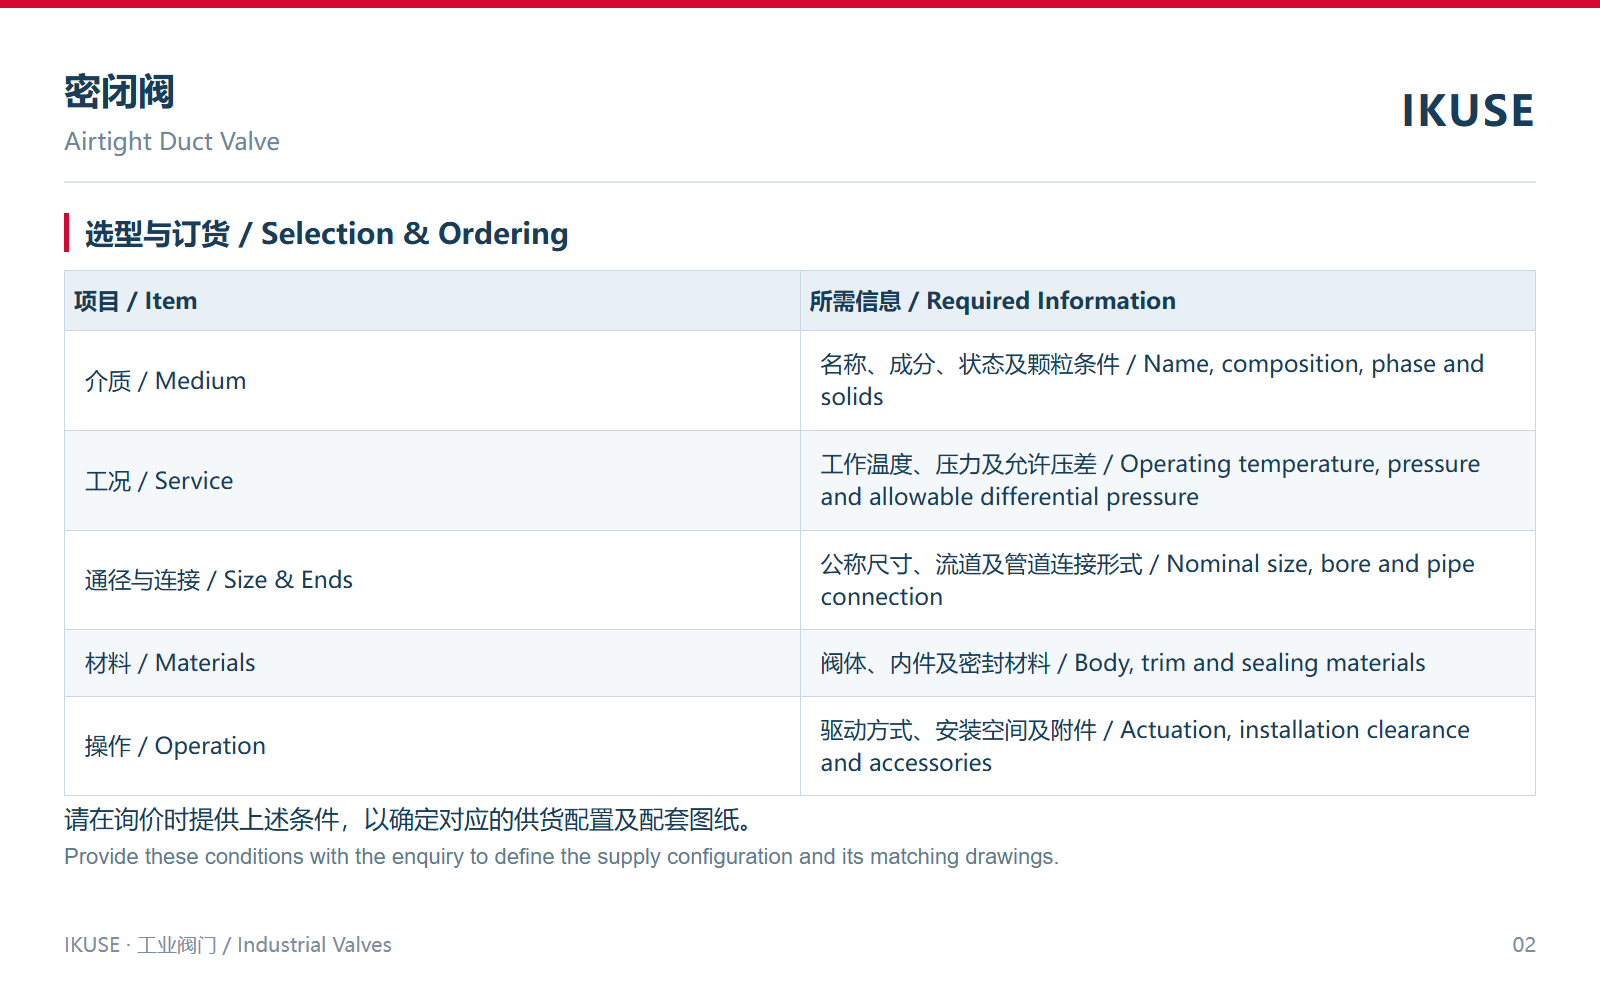Click the Required Information column header

click(x=1168, y=301)
